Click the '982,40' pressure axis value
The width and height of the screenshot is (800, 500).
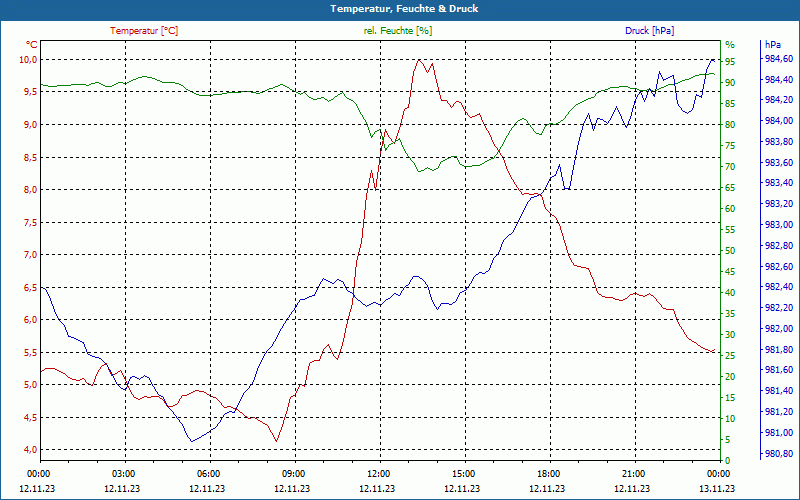coord(779,287)
